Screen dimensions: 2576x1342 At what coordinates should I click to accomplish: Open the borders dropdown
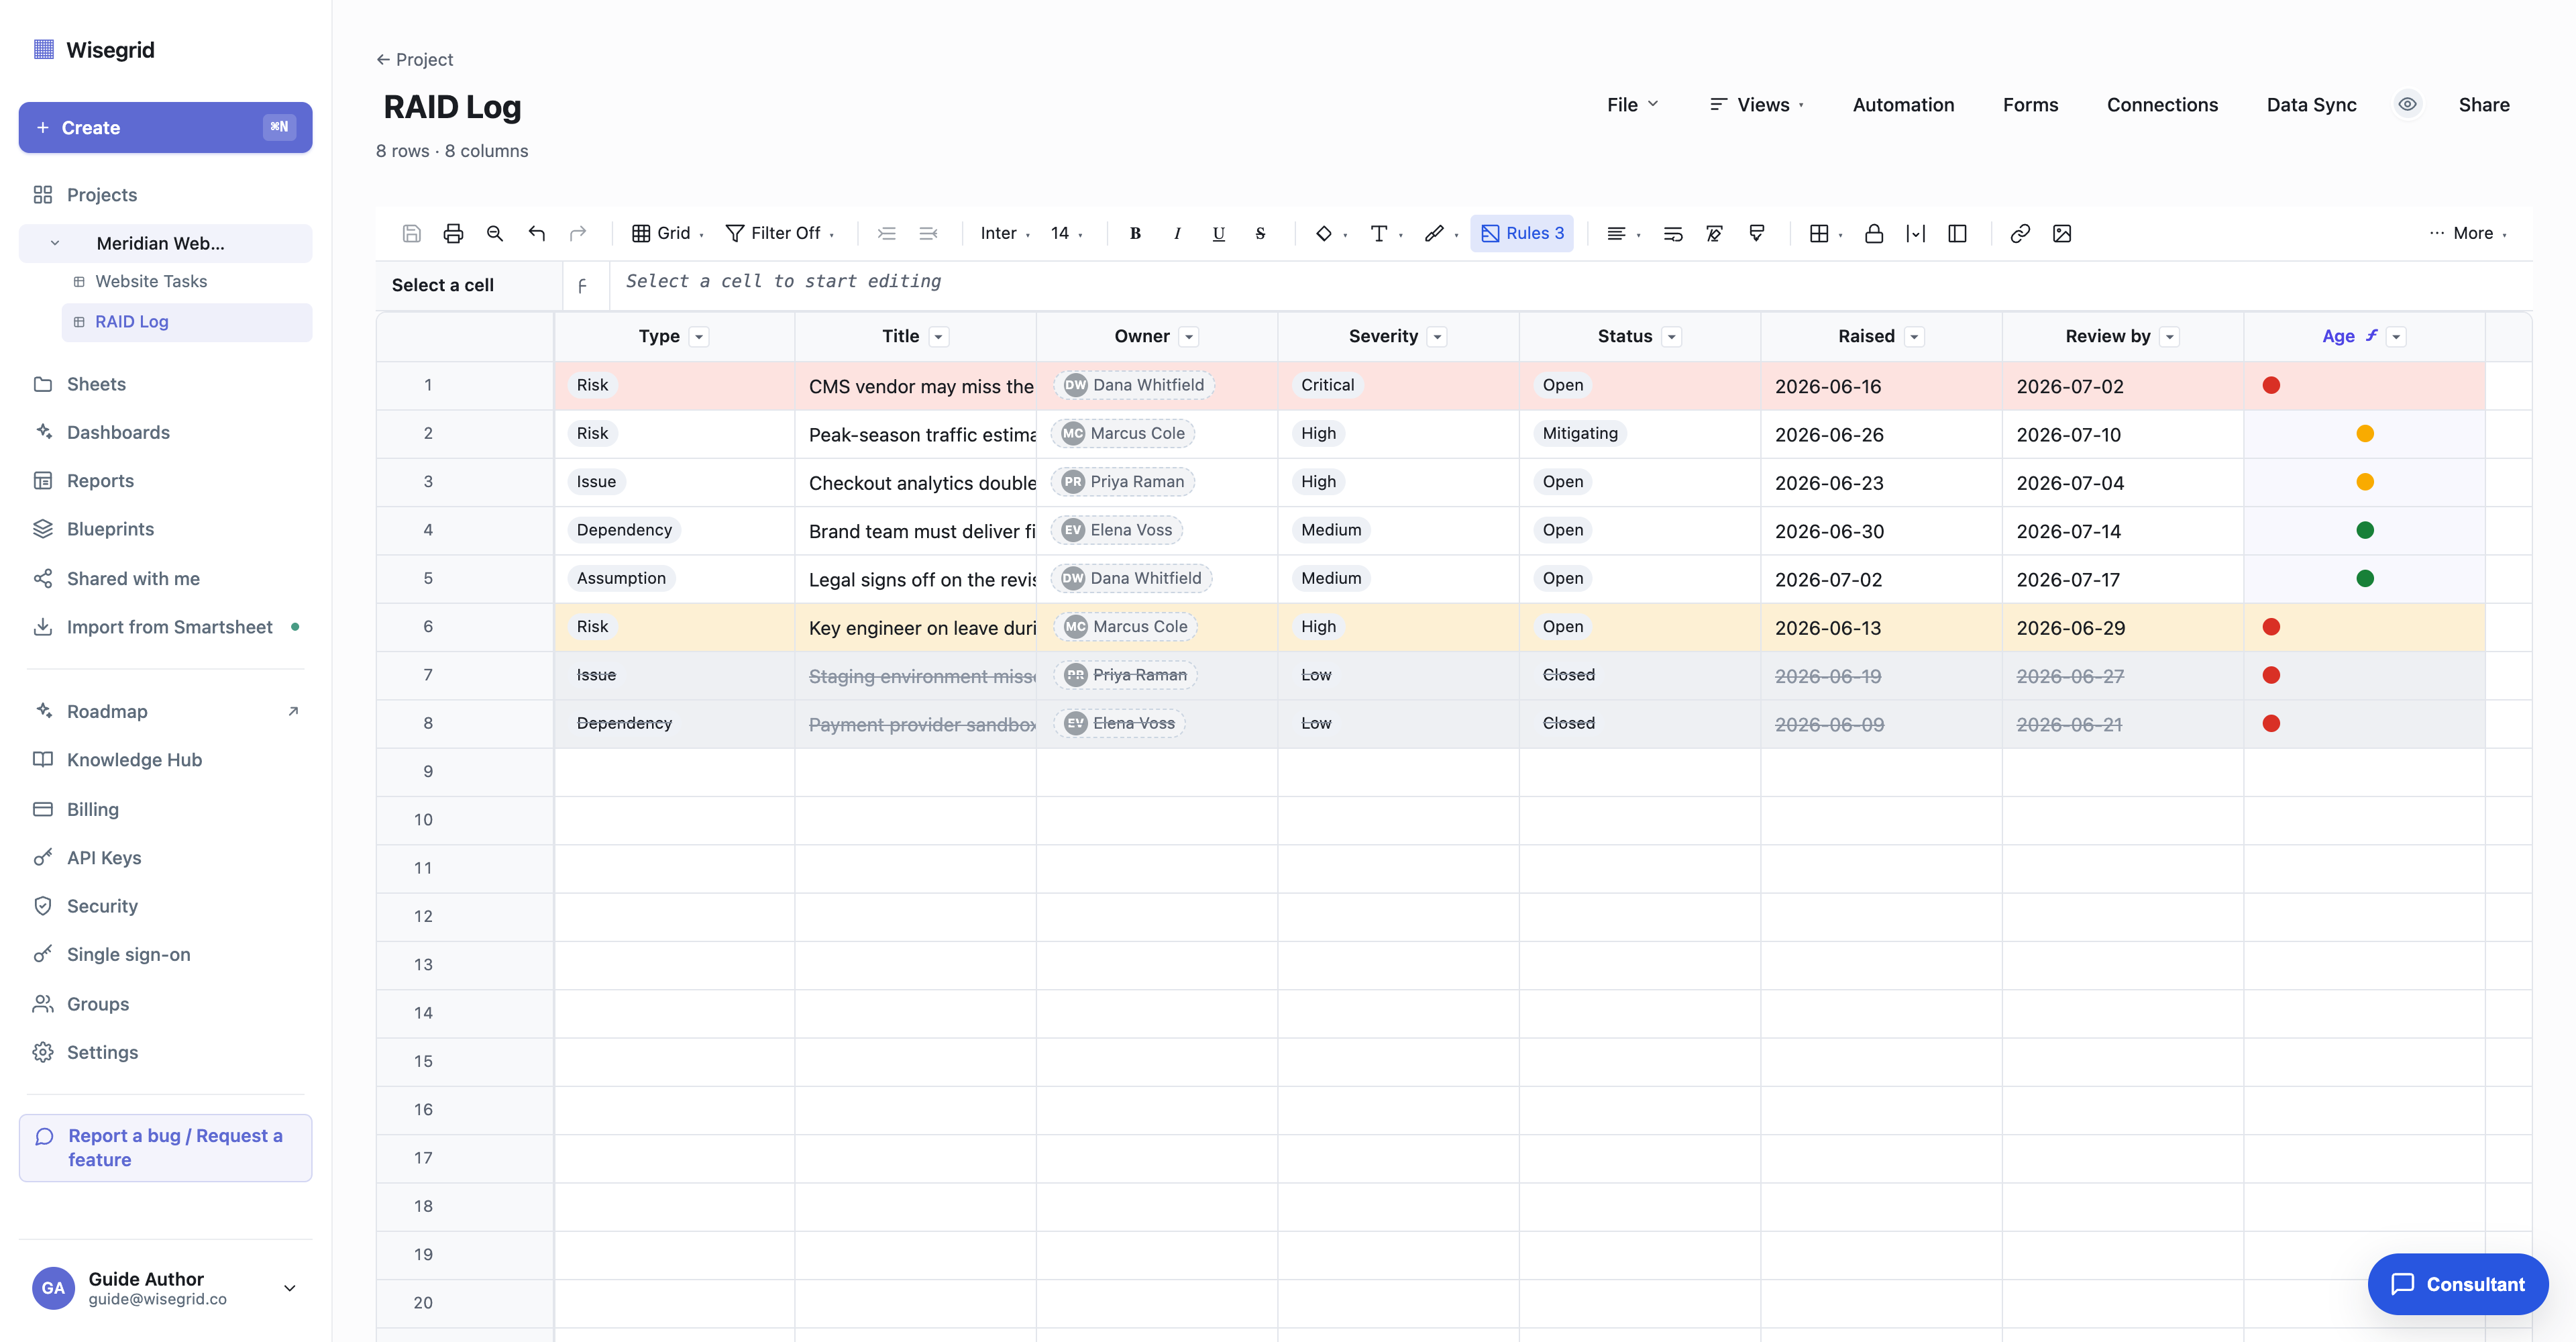pos(1826,233)
